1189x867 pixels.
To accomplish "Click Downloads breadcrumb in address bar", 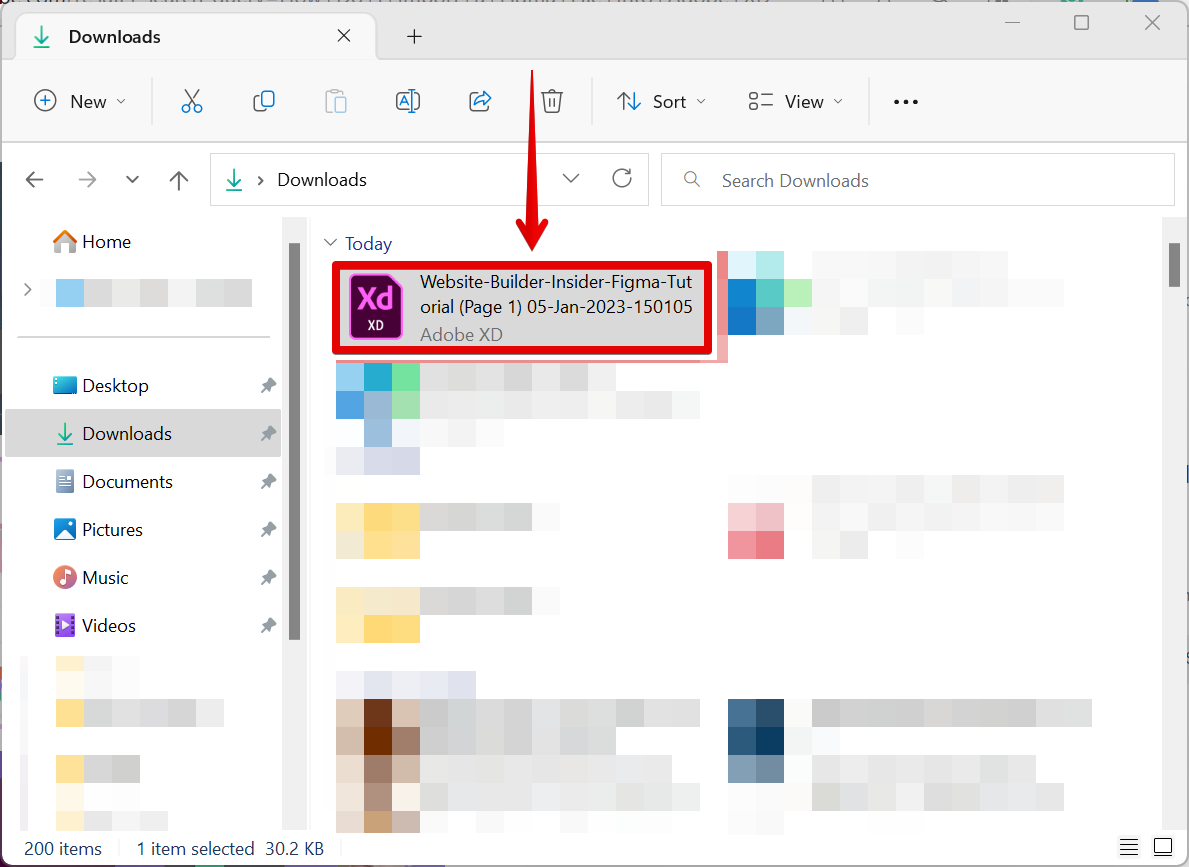I will [322, 180].
